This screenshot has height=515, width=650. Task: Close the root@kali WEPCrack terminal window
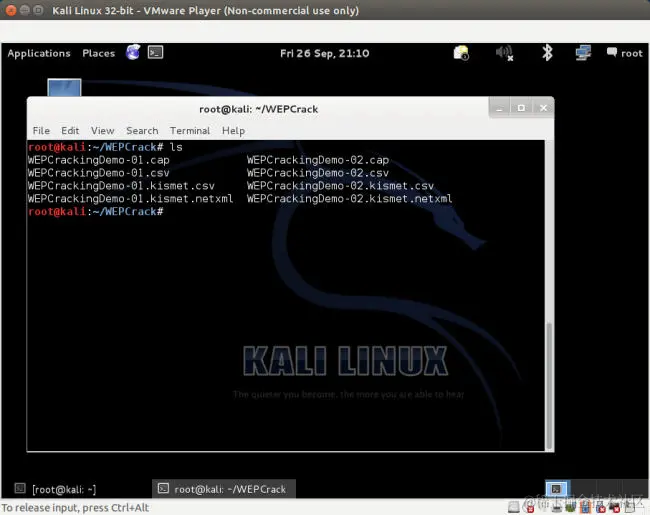(x=543, y=108)
